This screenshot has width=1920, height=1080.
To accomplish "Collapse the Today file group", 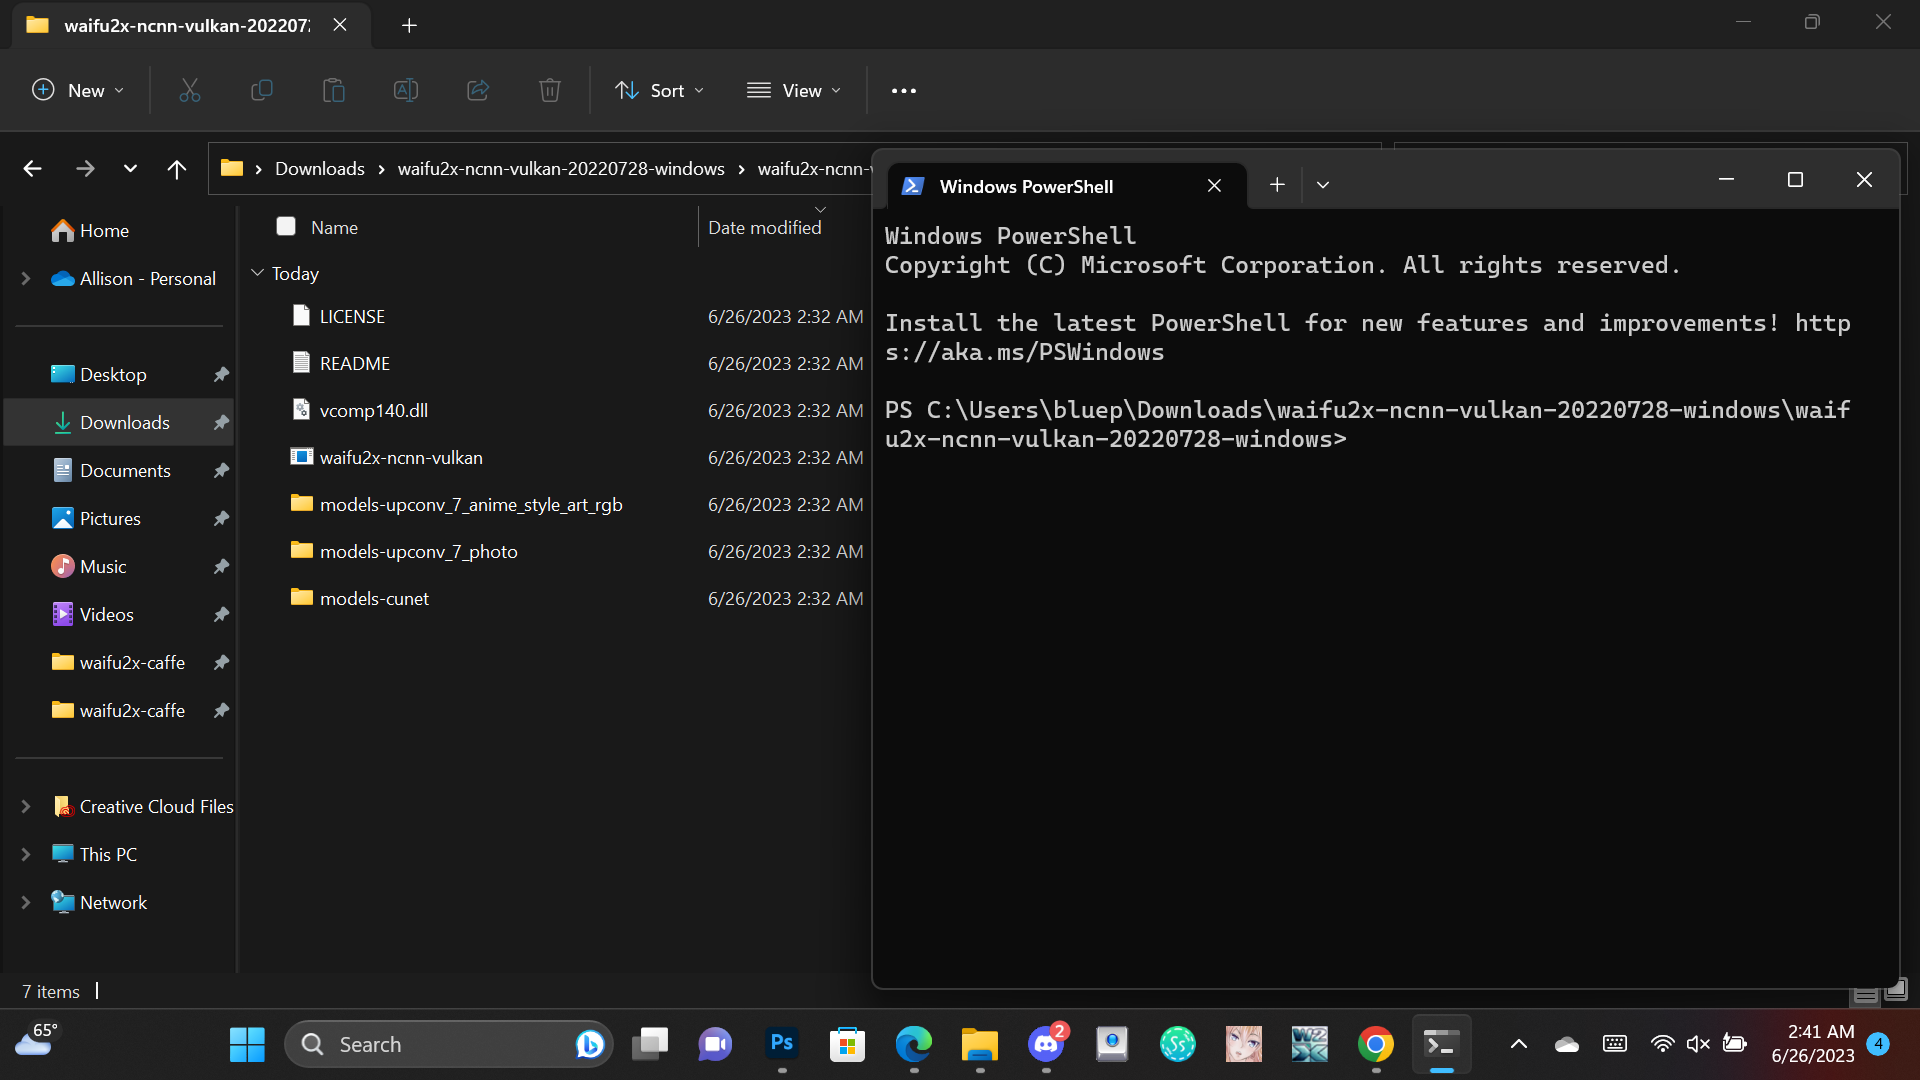I will point(258,272).
